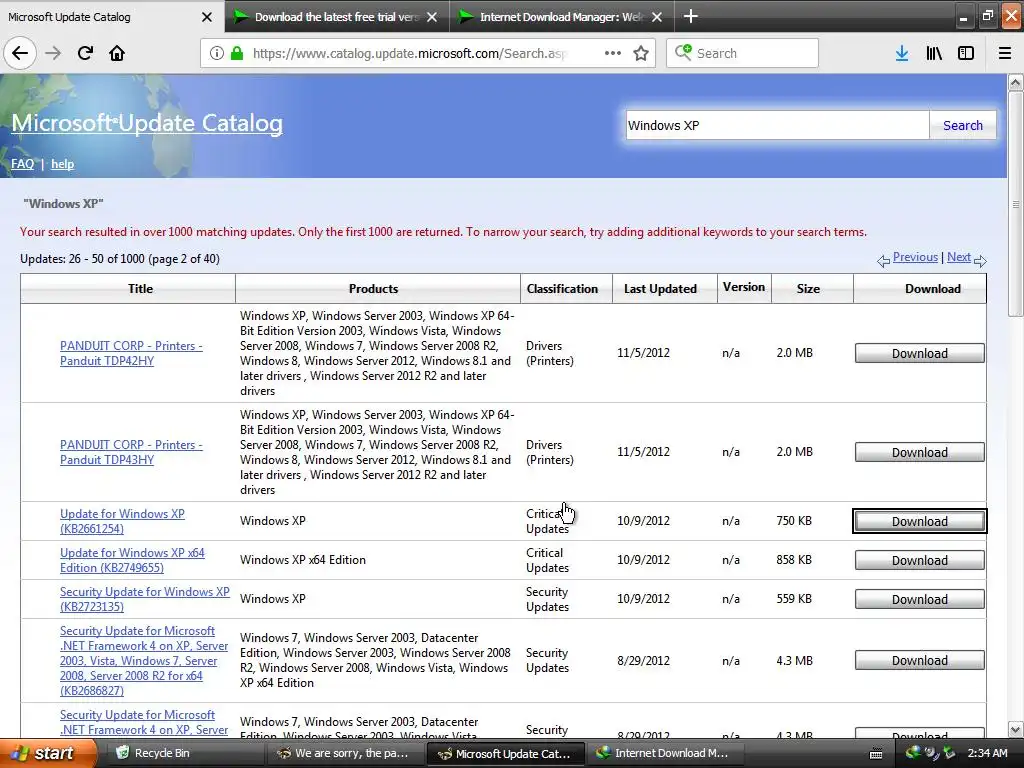Click the catalog Search button

click(x=963, y=125)
